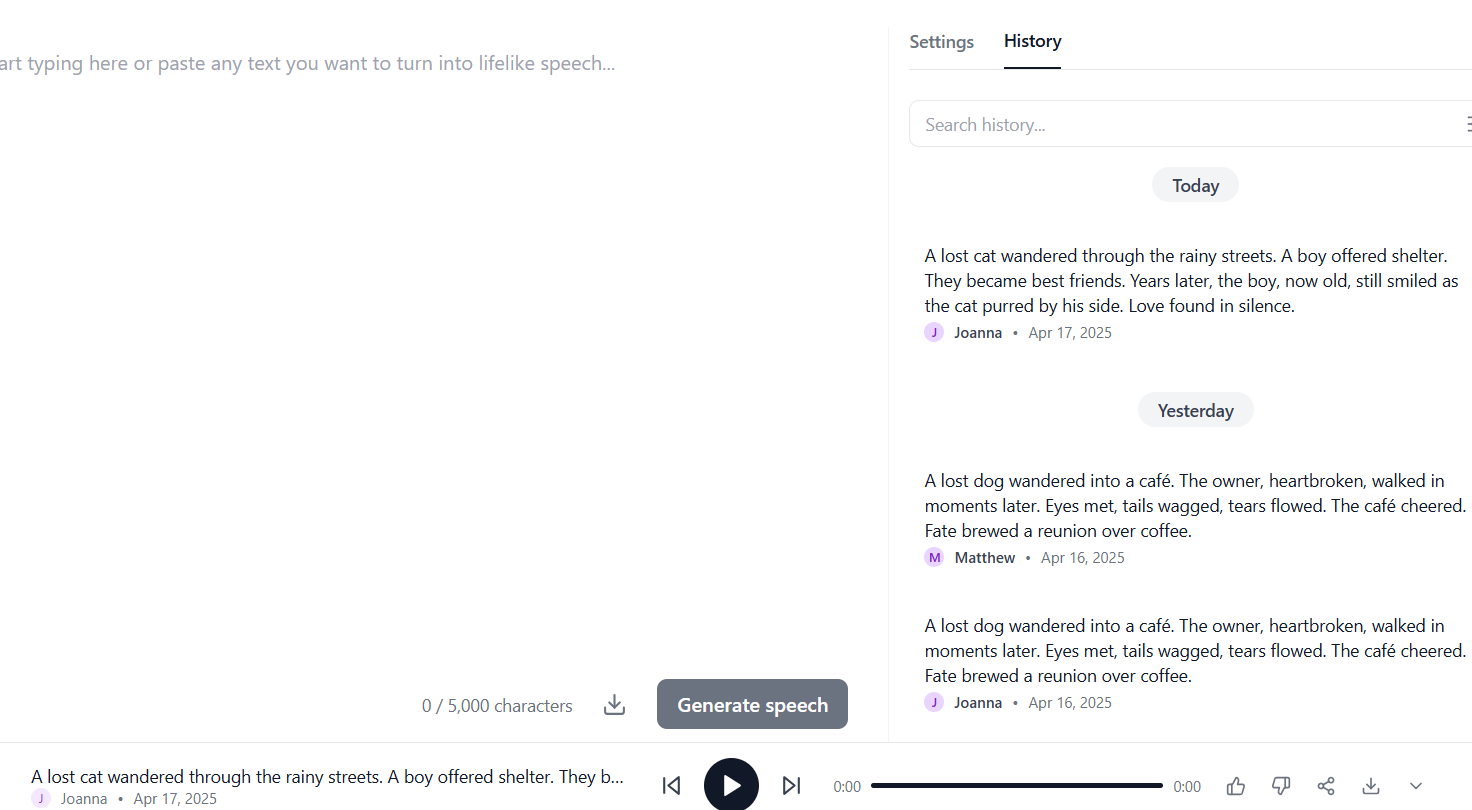Seek along the audio progress bar

point(1016,786)
